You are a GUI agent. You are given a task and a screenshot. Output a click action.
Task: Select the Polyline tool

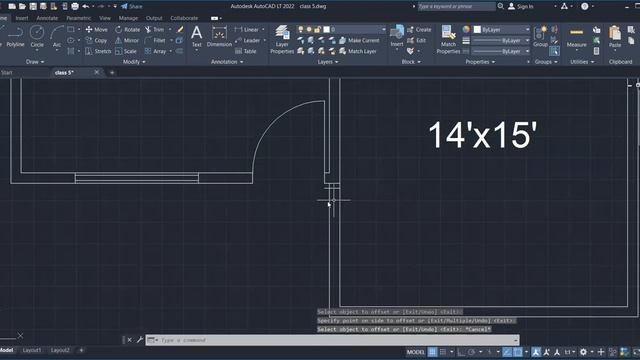click(16, 36)
